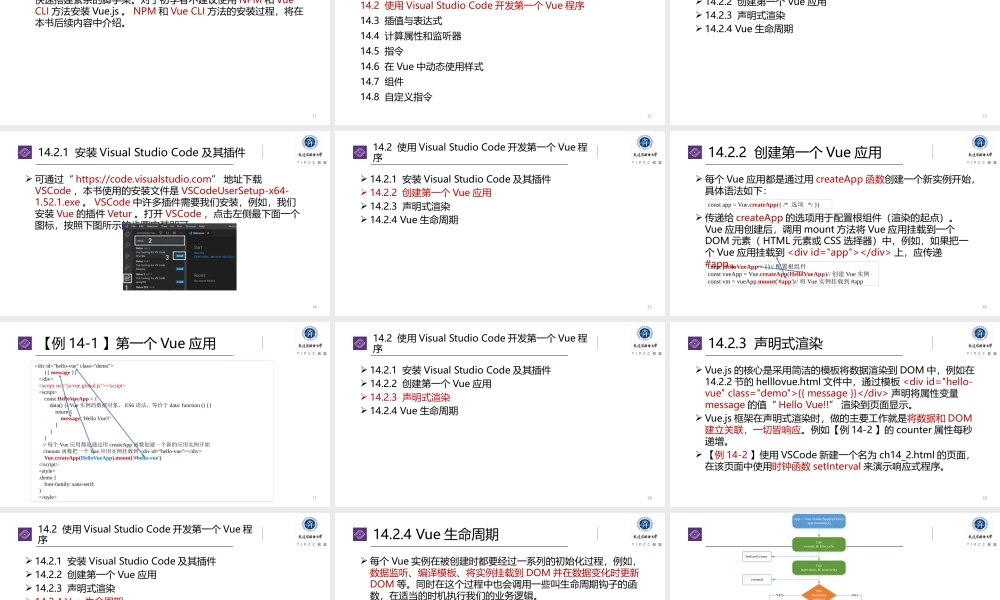Select the Welcome tab inside the VSCode screenshot
This screenshot has width=1000, height=600.
pyautogui.click(x=199, y=233)
